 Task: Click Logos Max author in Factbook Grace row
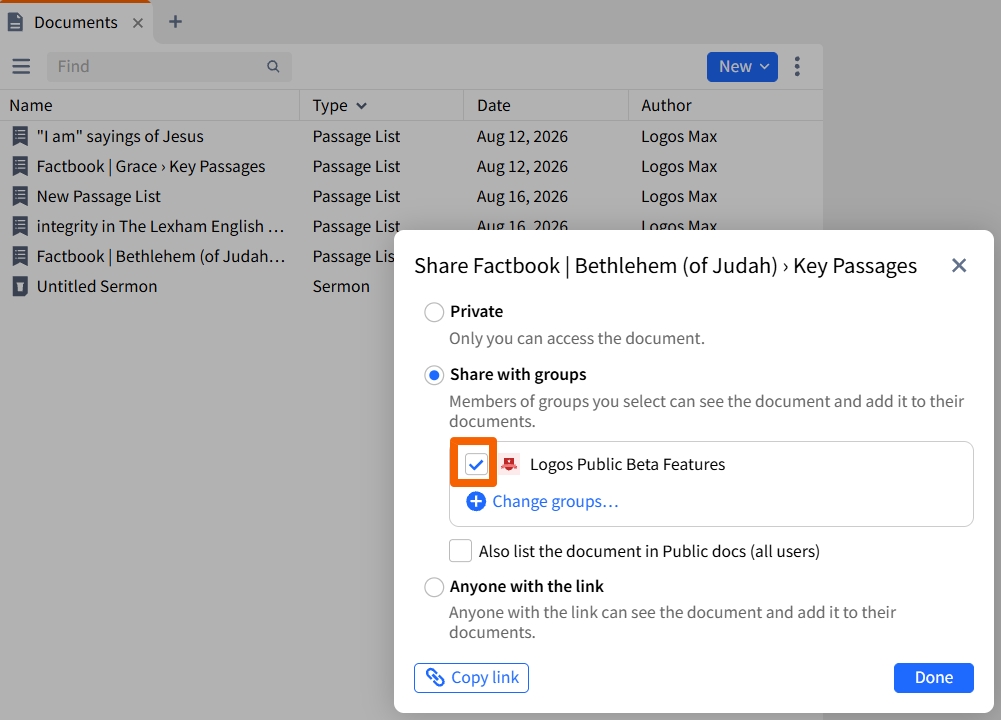[x=679, y=166]
